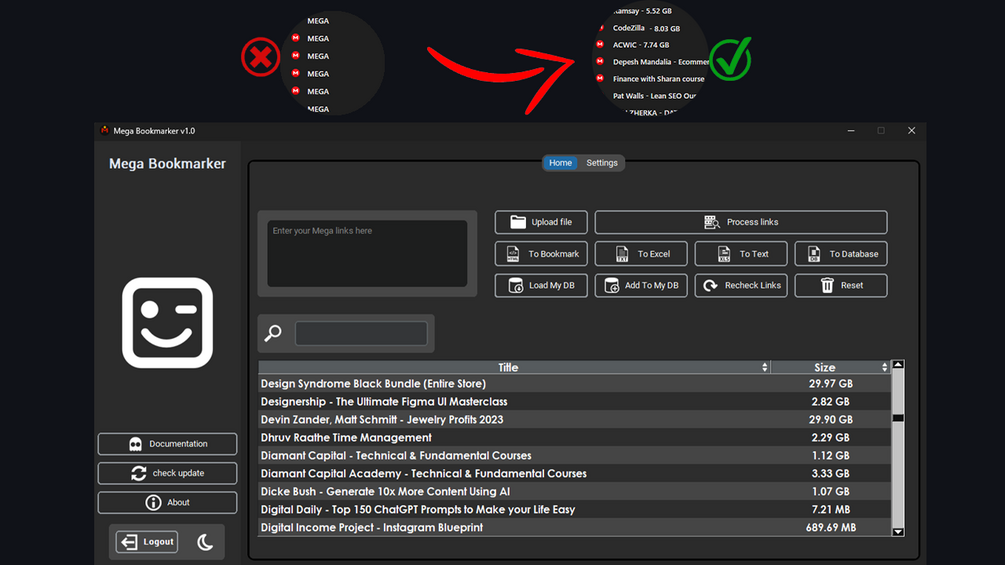Image resolution: width=1005 pixels, height=565 pixels.
Task: Export results with To Text
Action: click(741, 254)
